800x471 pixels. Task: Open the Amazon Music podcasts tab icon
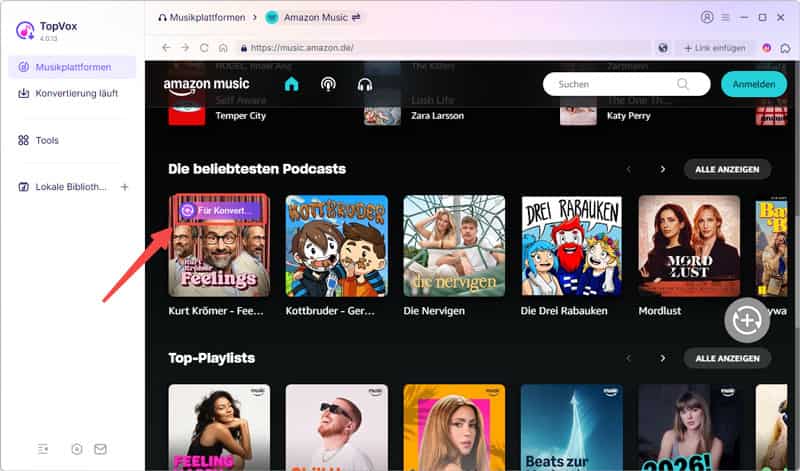click(x=328, y=84)
